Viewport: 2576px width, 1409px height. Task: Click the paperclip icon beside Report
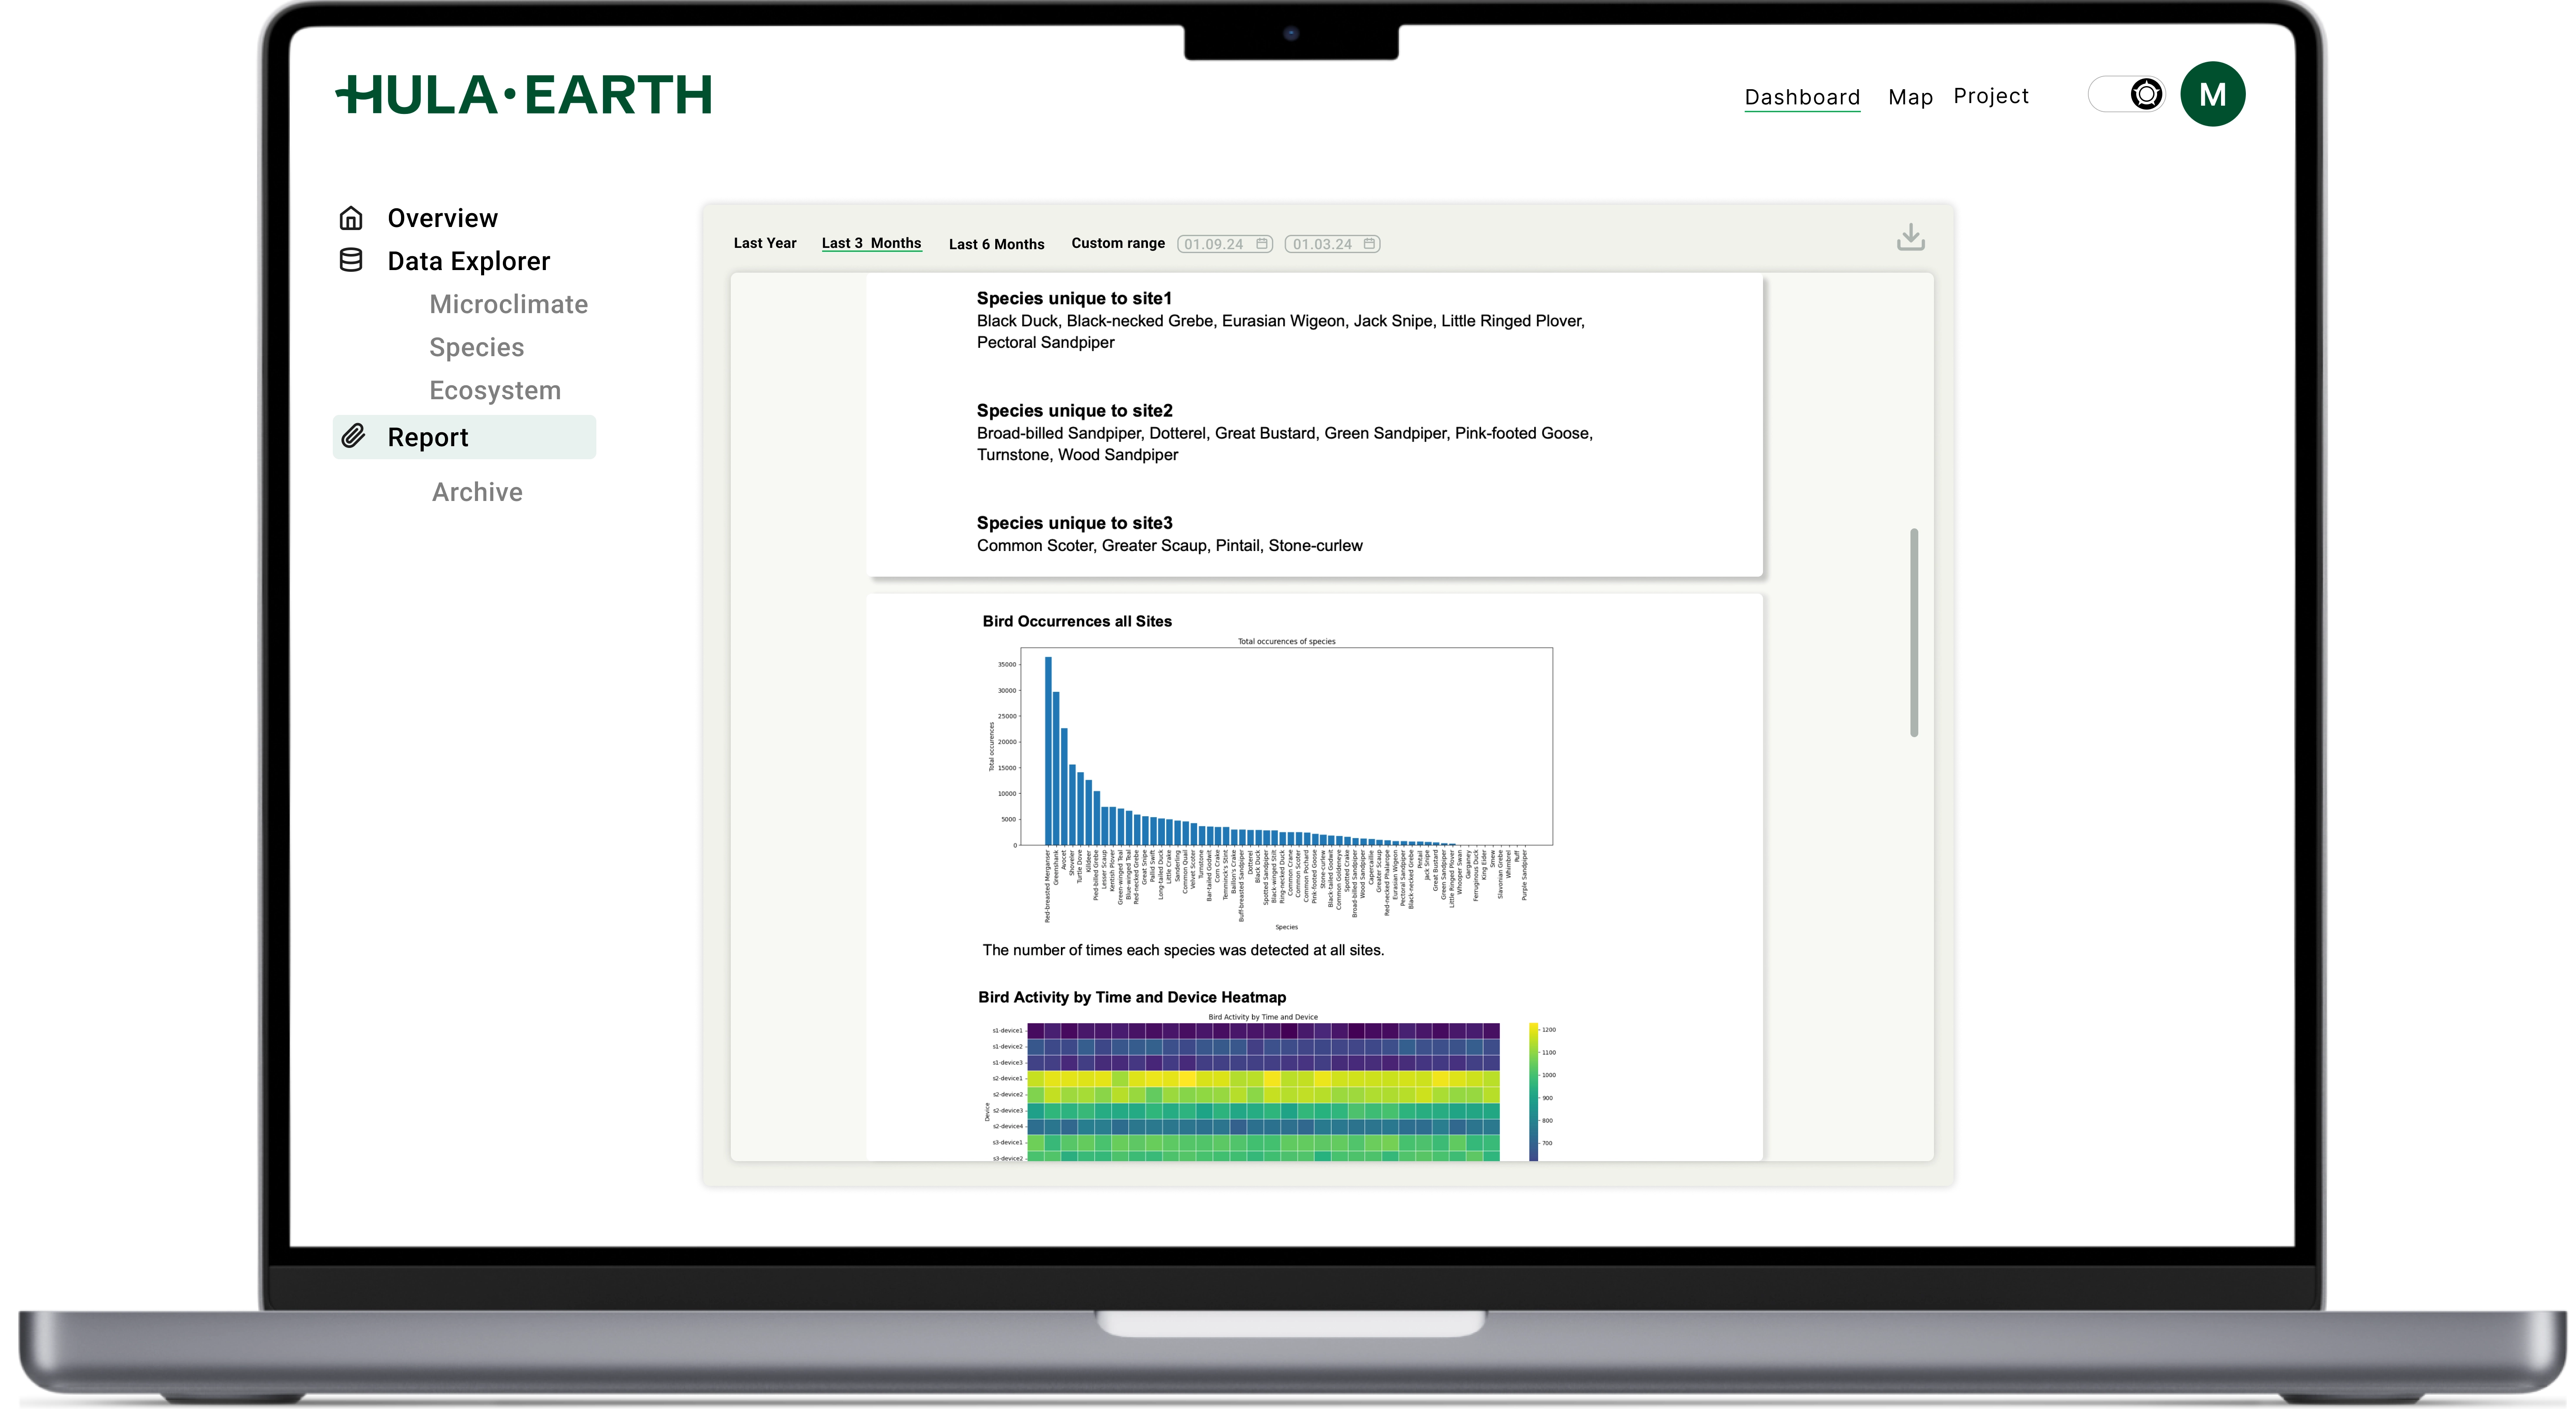click(x=354, y=436)
